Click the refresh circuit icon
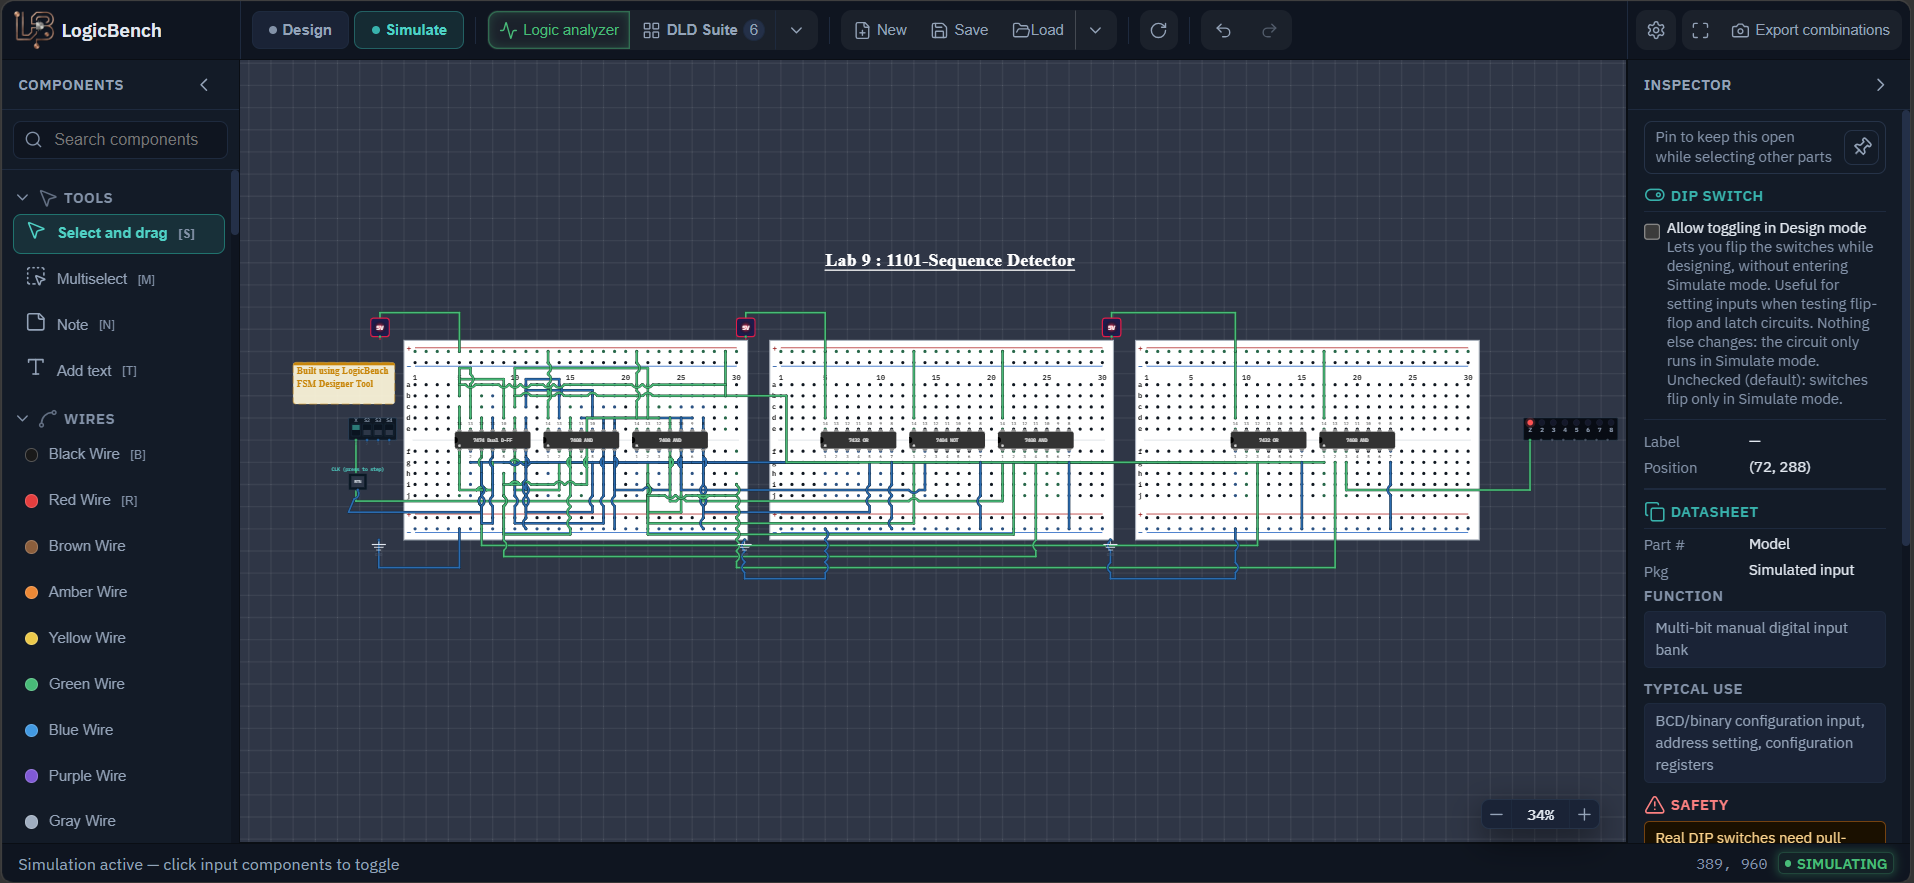The width and height of the screenshot is (1914, 883). click(x=1159, y=30)
